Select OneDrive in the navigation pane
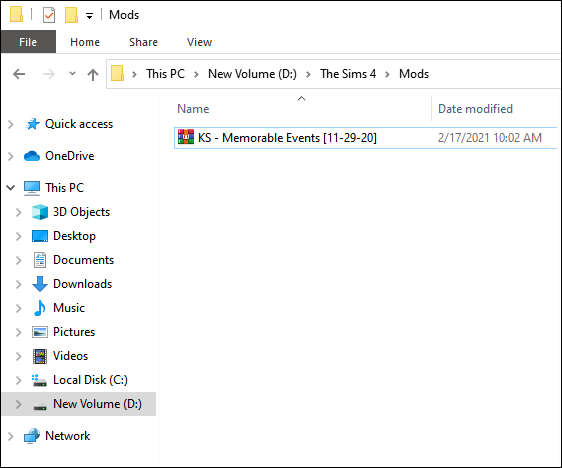The width and height of the screenshot is (562, 468). [x=70, y=156]
